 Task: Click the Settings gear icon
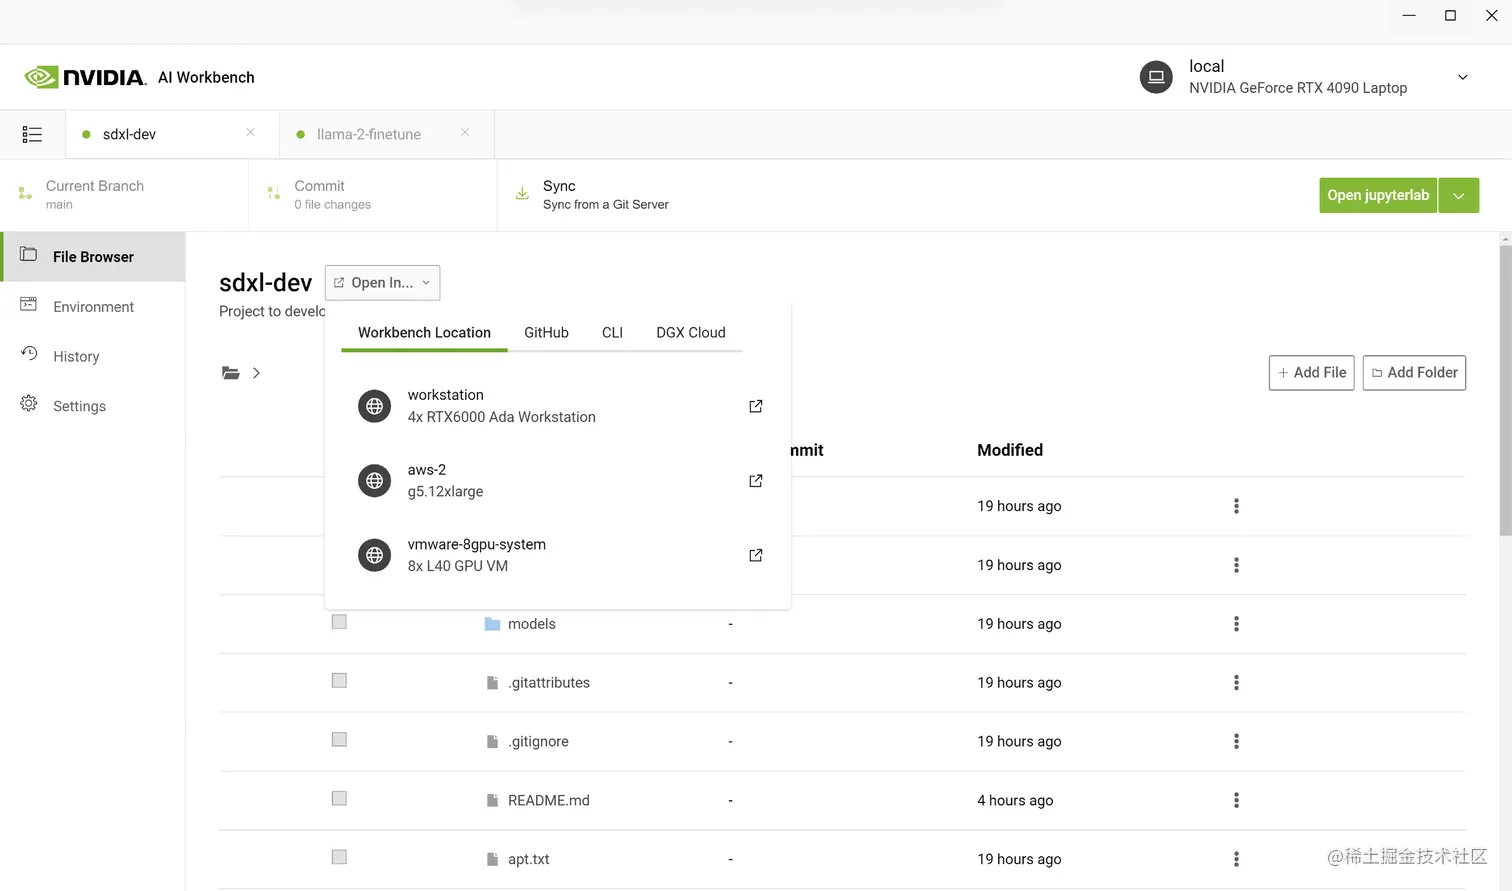point(29,403)
